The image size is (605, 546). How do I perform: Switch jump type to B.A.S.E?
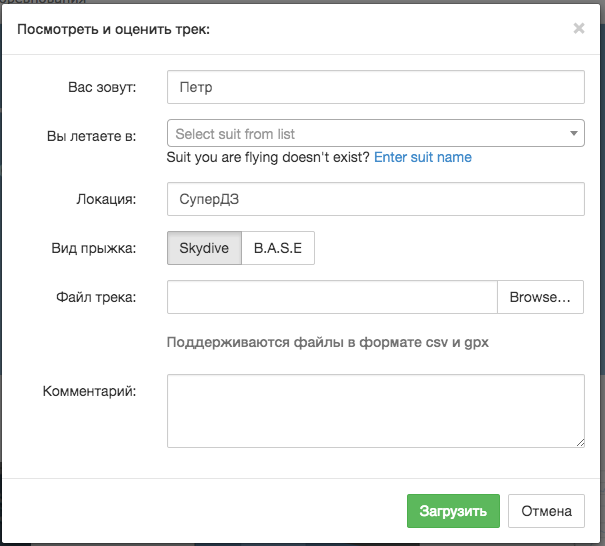coord(278,248)
